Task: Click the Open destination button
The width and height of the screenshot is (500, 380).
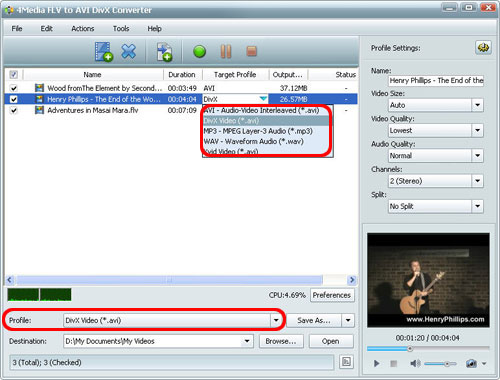Action: pyautogui.click(x=331, y=341)
